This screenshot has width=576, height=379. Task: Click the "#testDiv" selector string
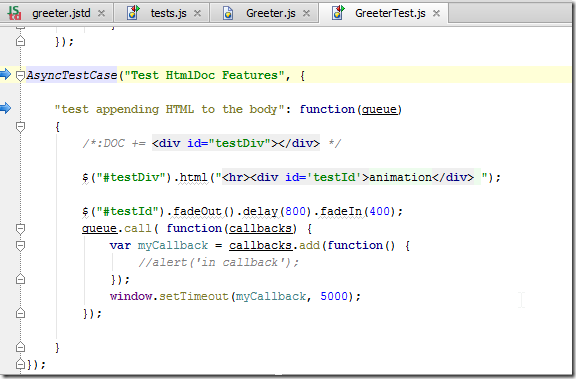pos(131,177)
